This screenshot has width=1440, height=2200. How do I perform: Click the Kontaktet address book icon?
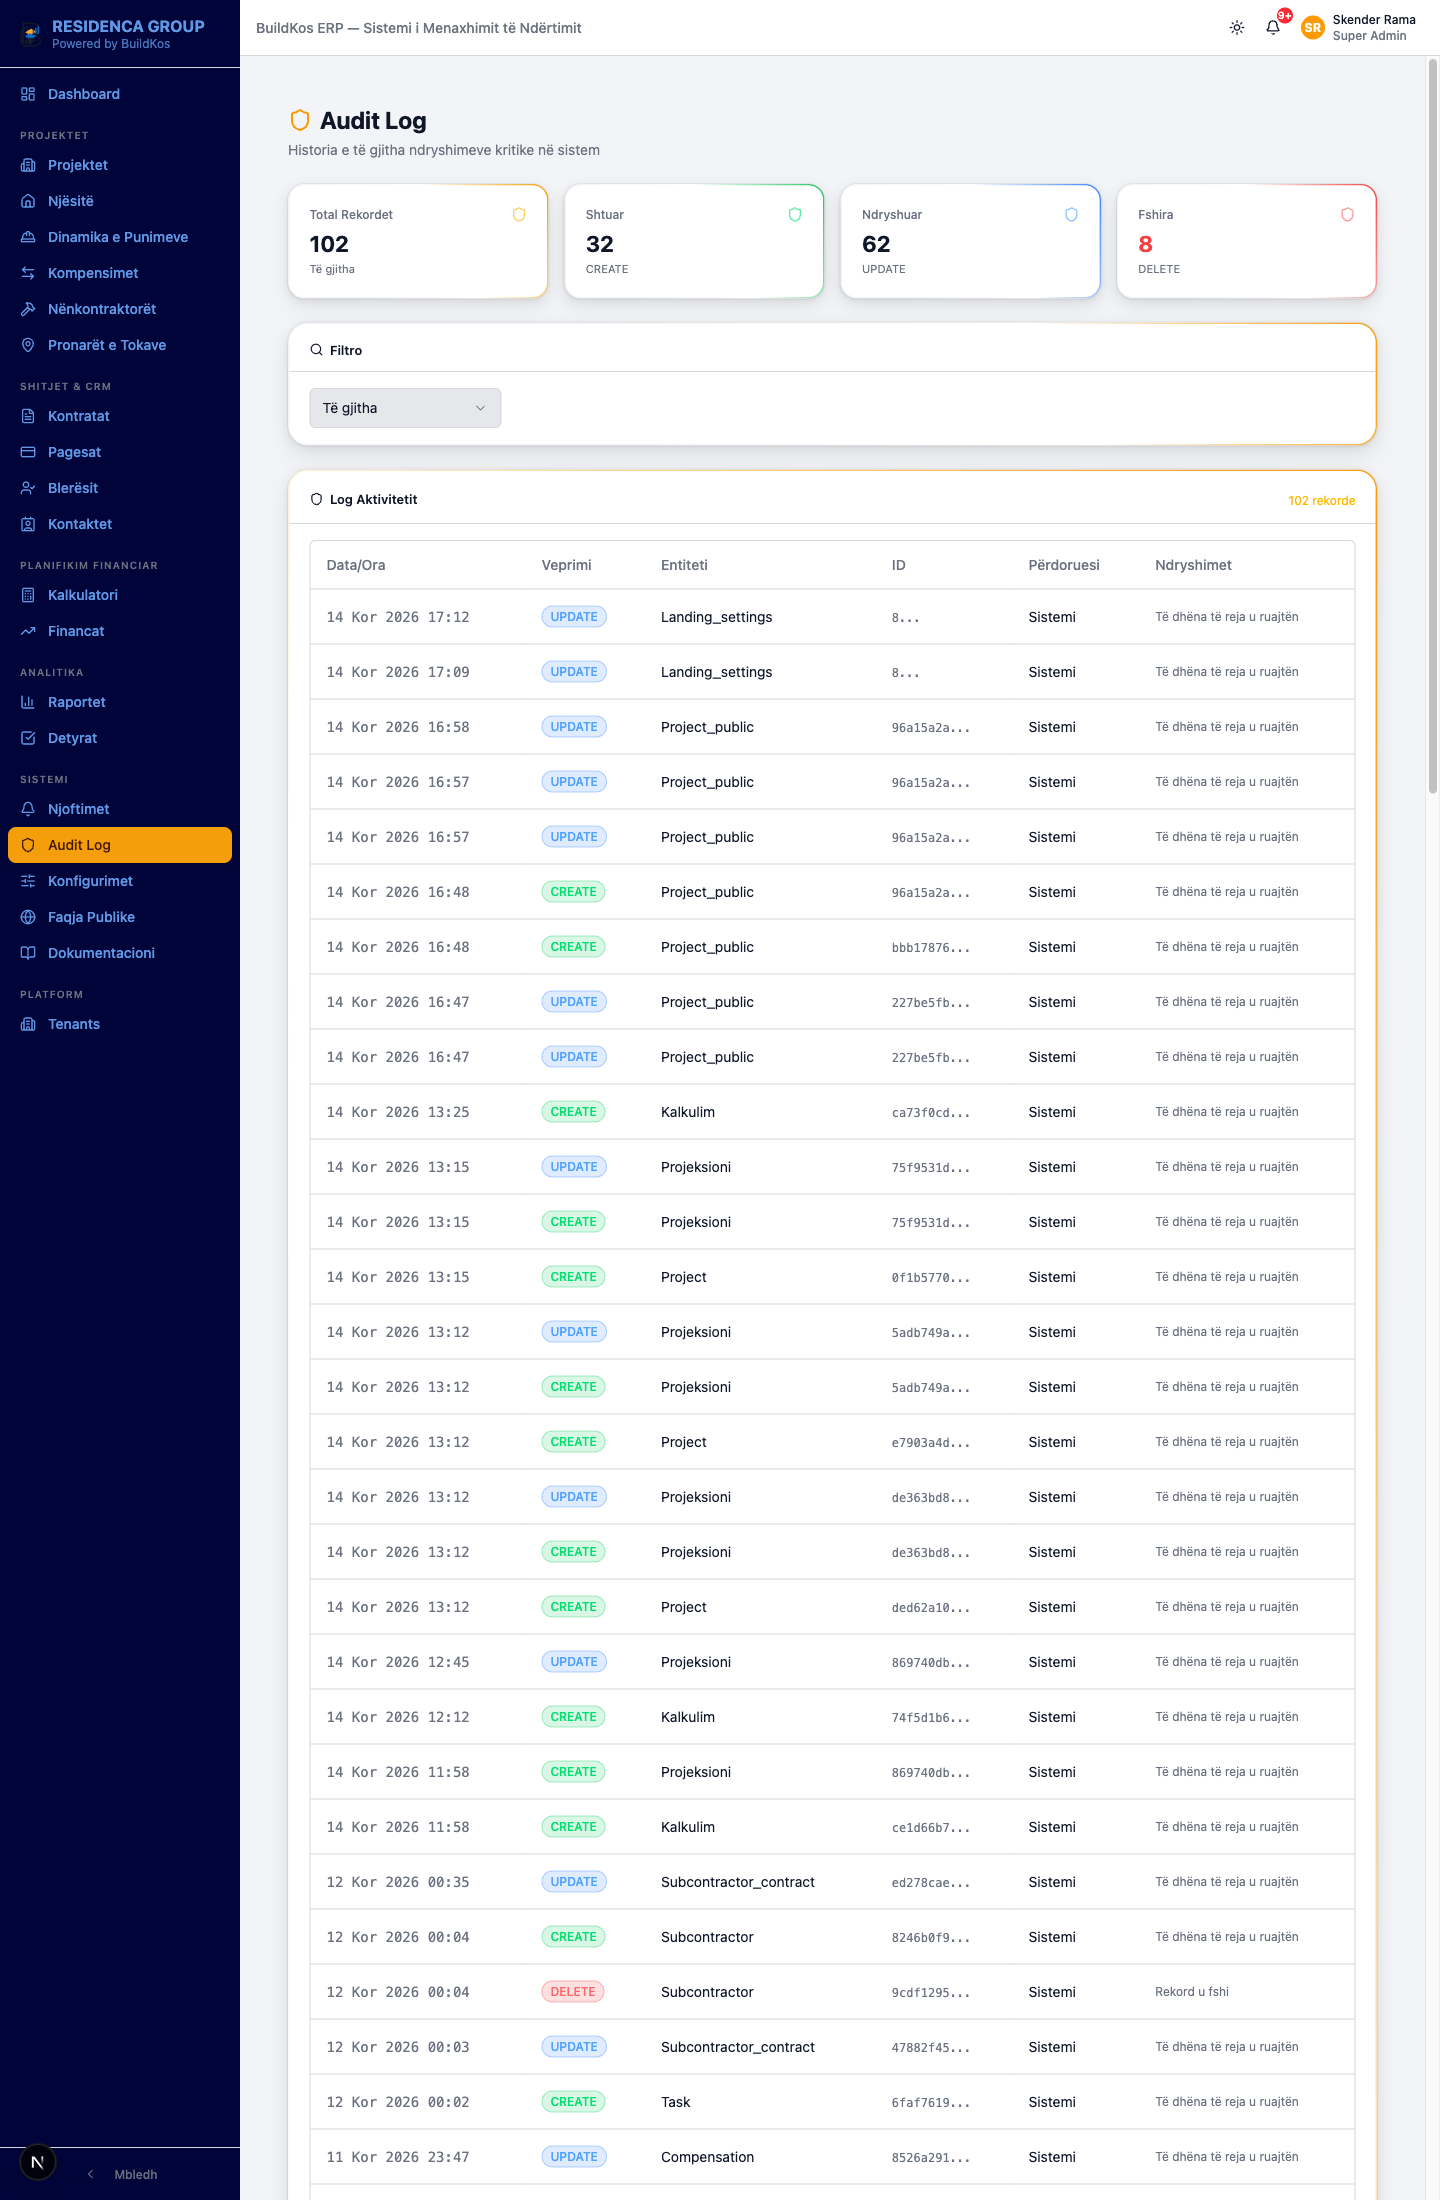pos(28,524)
